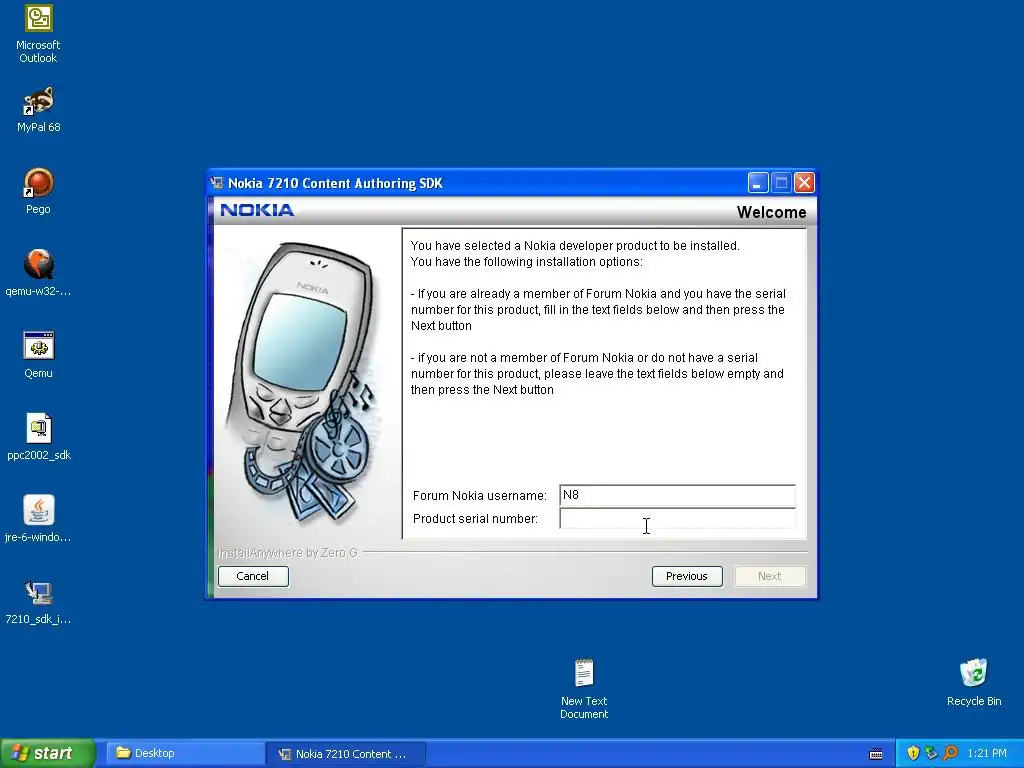The image size is (1024, 768).
Task: Click the Cancel button in the installer
Action: [253, 576]
